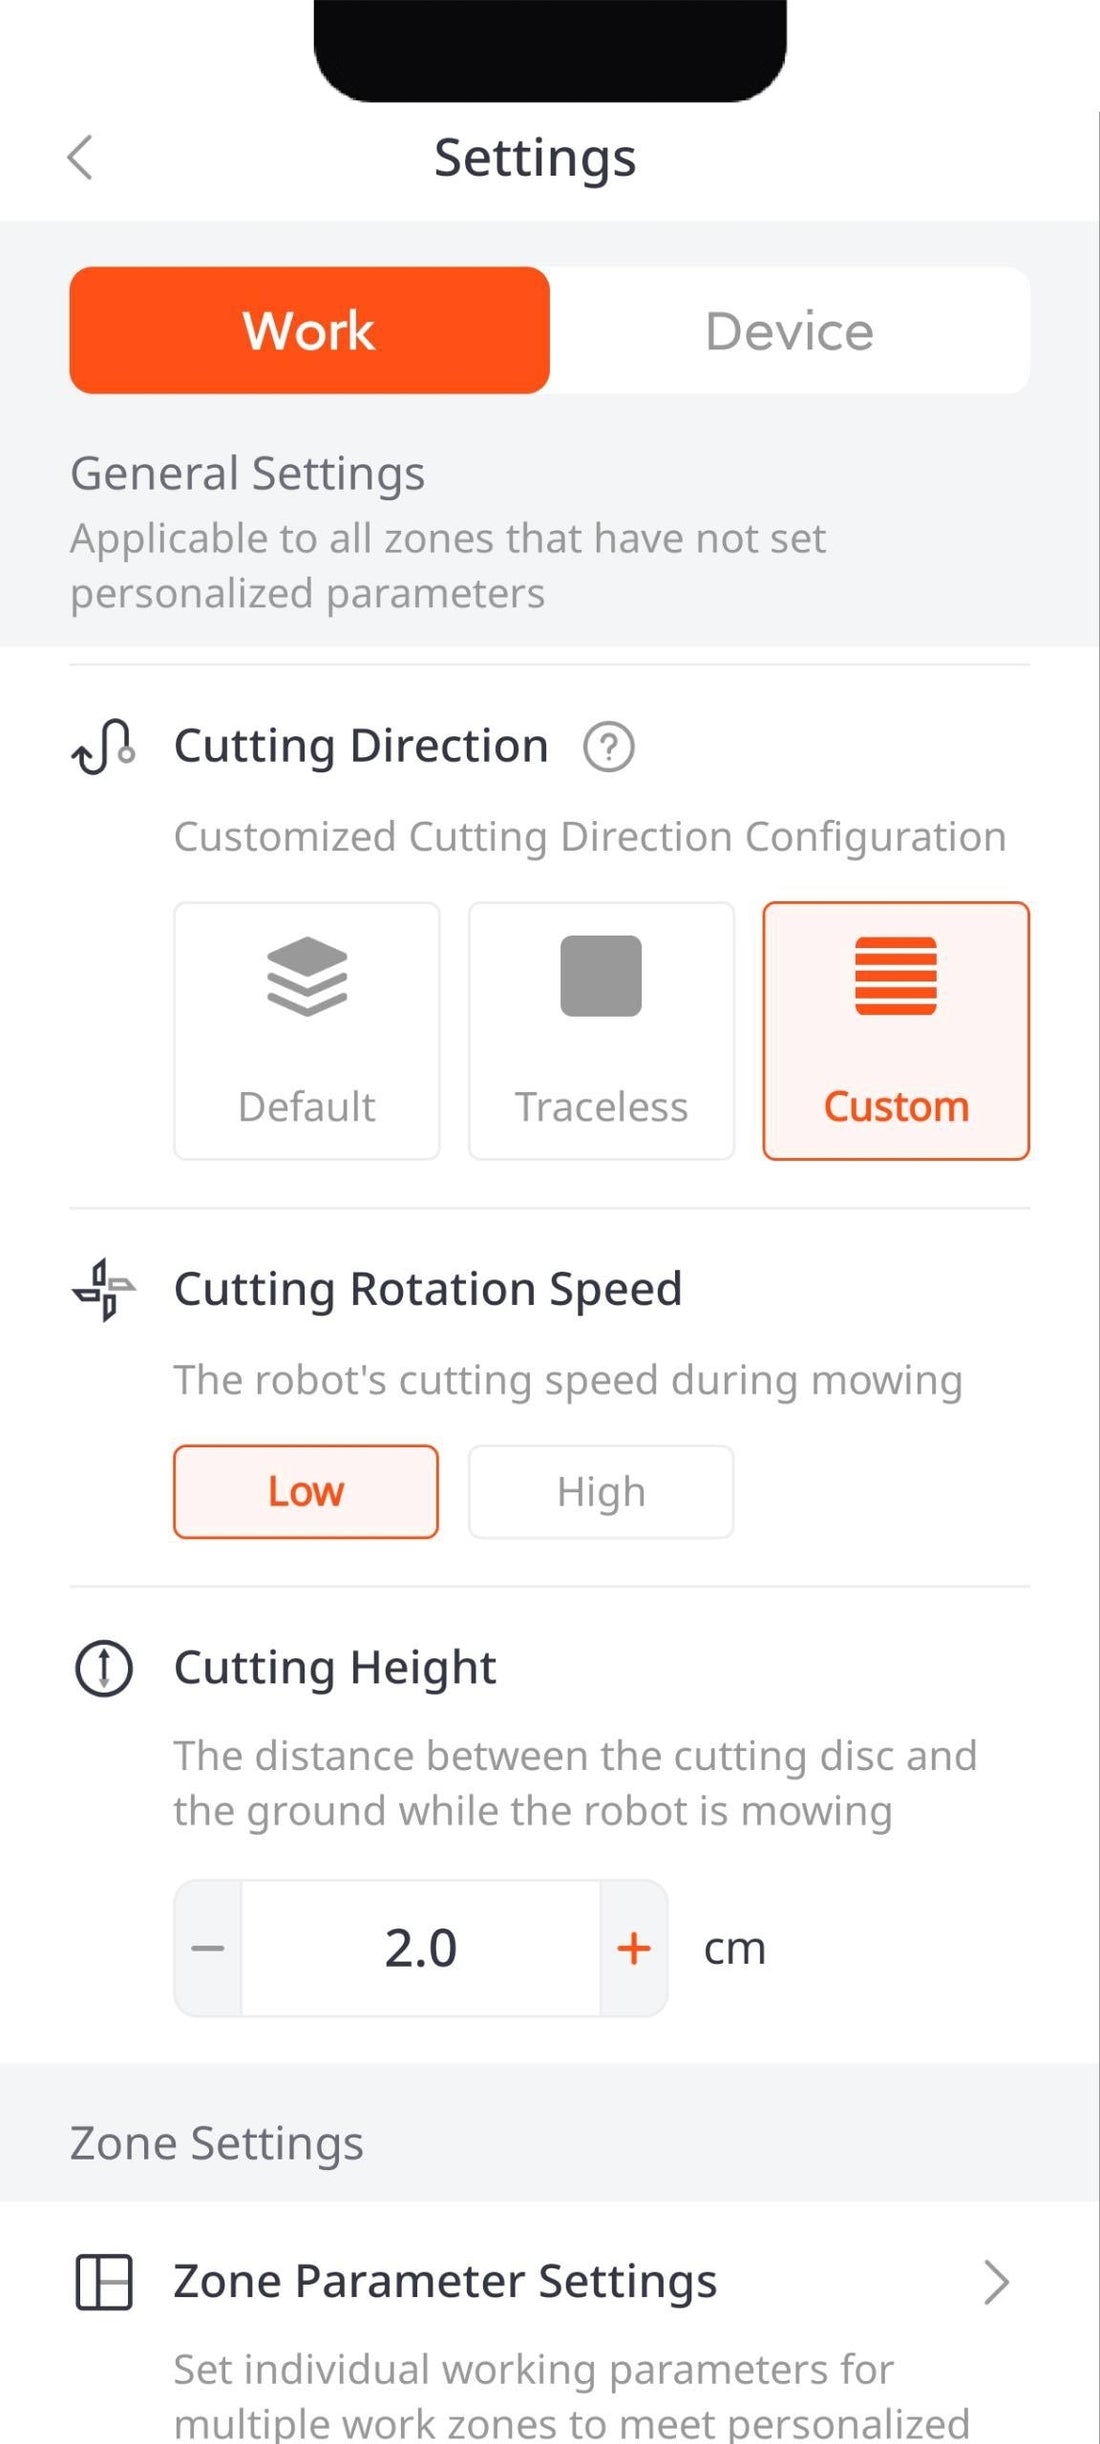Click the Zone Parameter Settings grid icon
Image resolution: width=1100 pixels, height=2444 pixels.
(x=104, y=2282)
